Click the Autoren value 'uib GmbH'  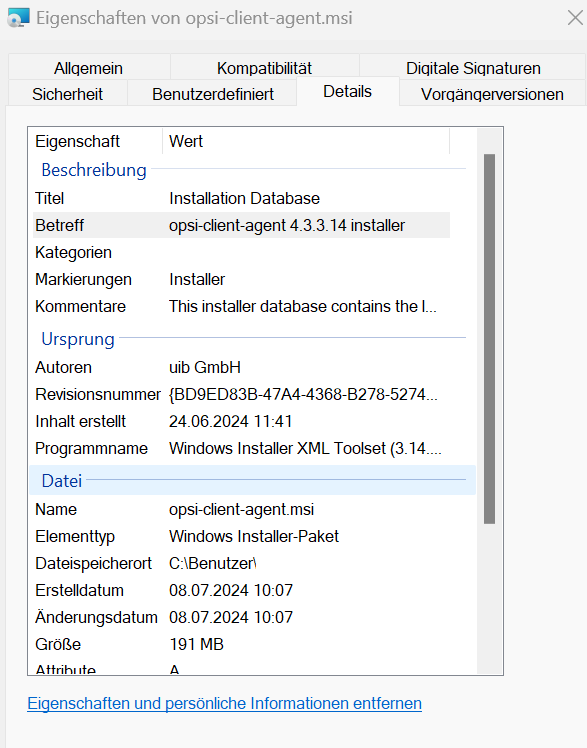click(205, 367)
